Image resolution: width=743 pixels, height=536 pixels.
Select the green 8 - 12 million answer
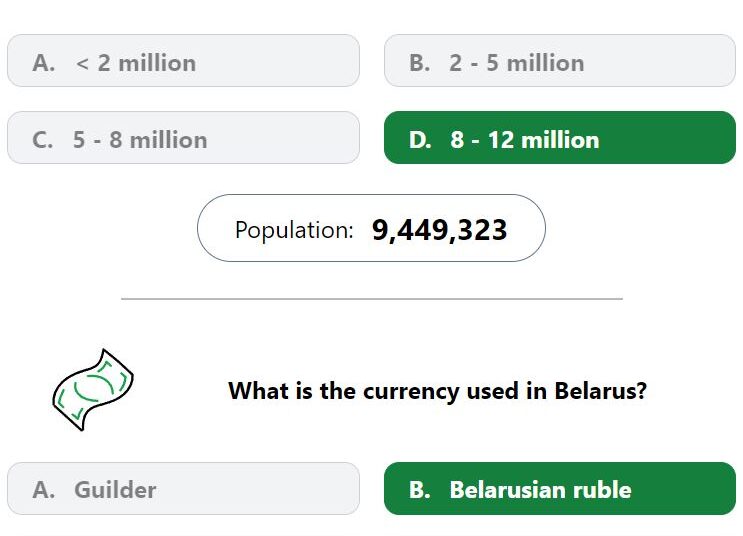pos(560,138)
